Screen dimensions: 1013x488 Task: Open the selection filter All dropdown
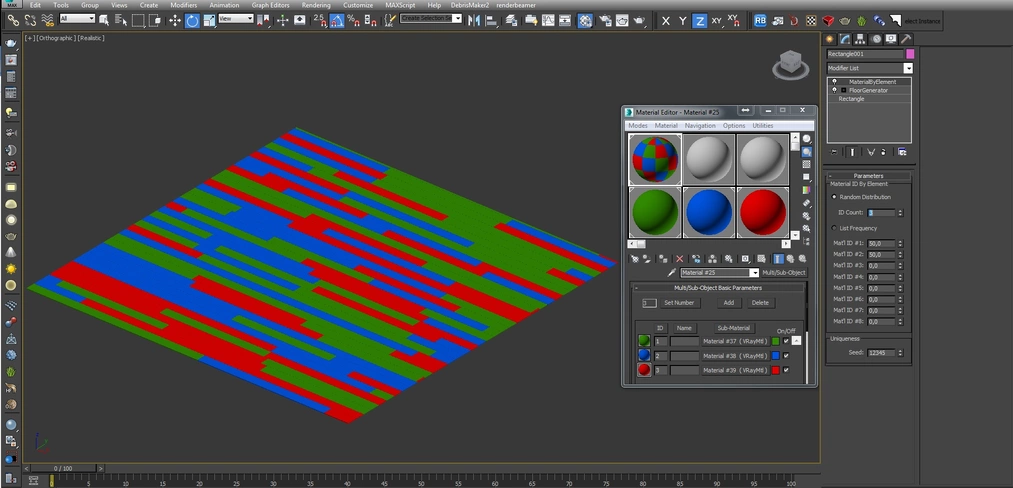[x=78, y=19]
